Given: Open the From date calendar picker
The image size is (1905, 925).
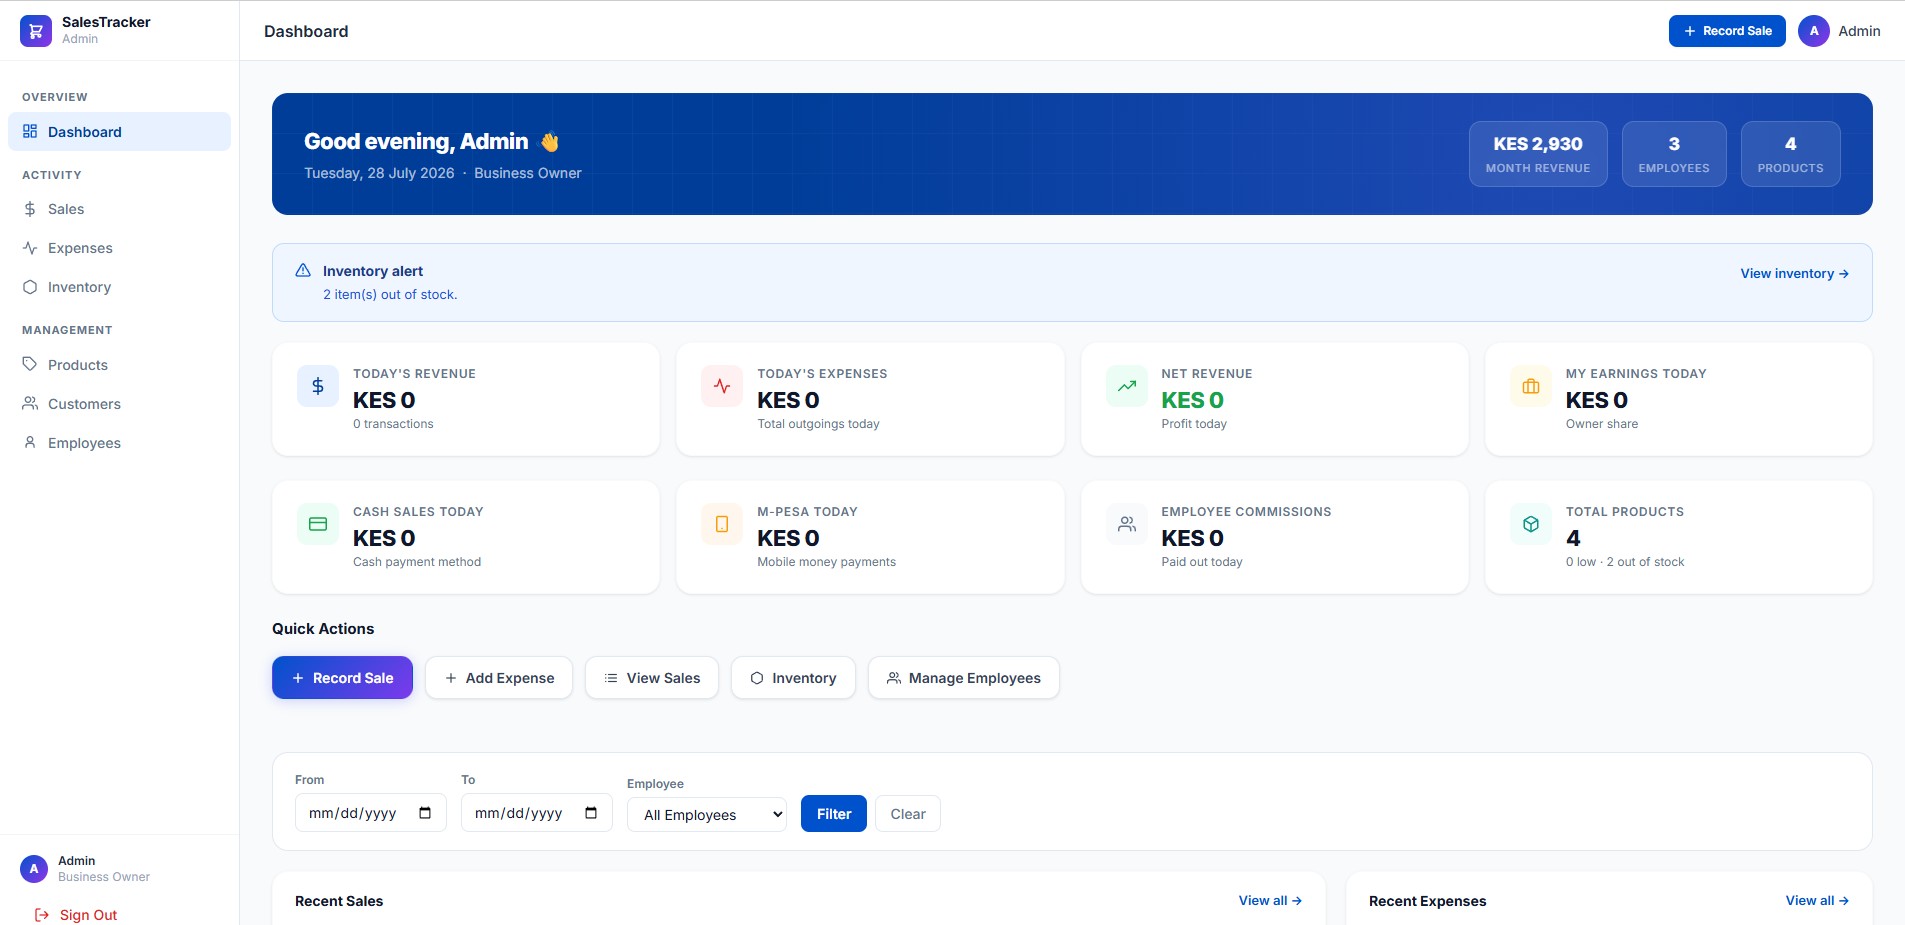Looking at the screenshot, I should pos(425,813).
